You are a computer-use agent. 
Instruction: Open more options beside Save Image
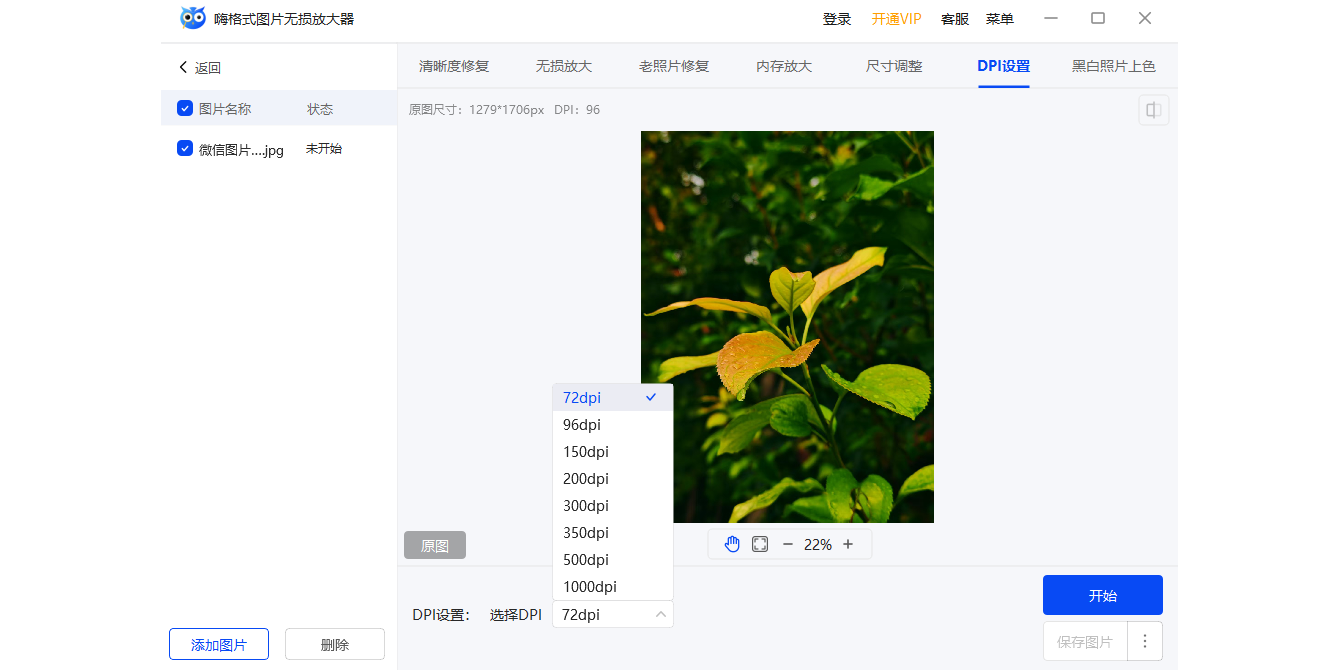pyautogui.click(x=1145, y=641)
